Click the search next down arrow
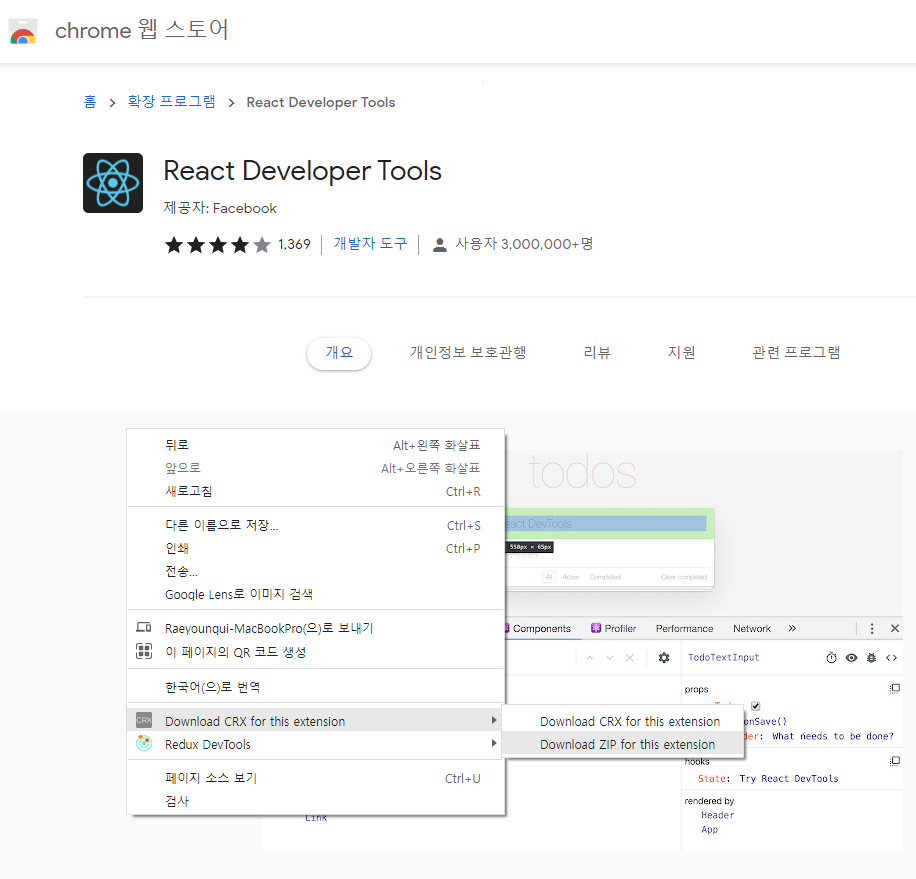 click(x=610, y=658)
